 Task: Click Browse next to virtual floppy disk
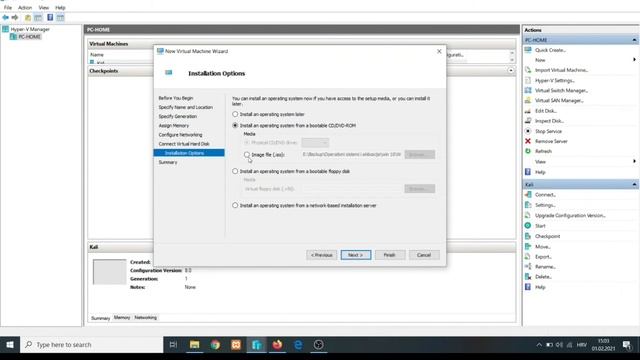point(420,189)
